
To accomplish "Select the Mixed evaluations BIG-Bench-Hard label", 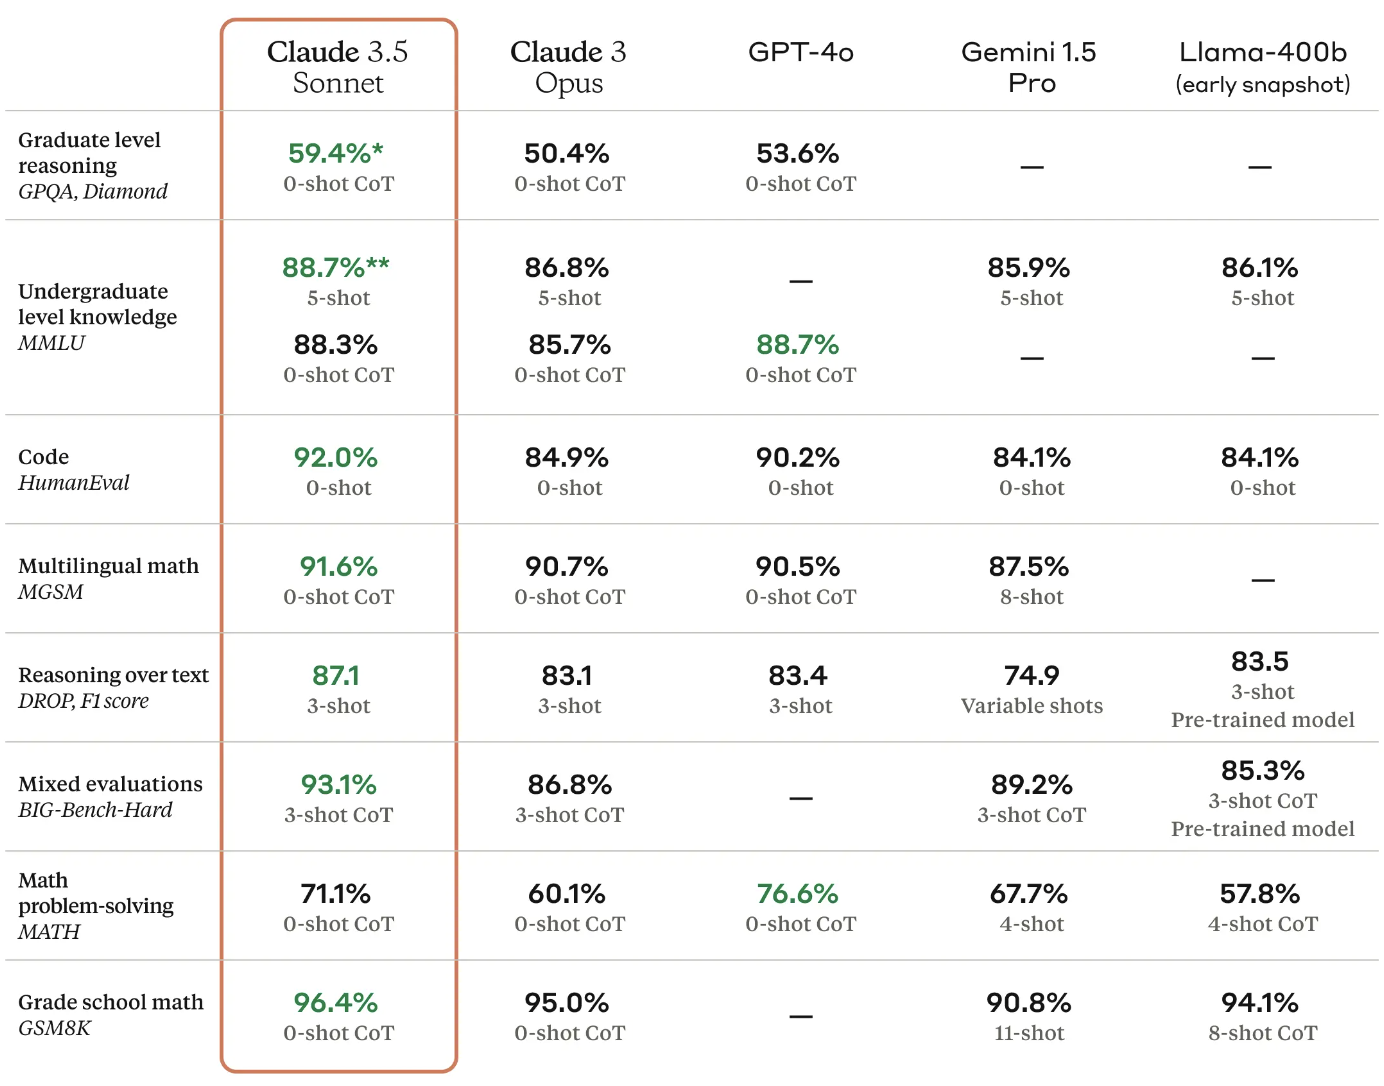I will pyautogui.click(x=110, y=796).
